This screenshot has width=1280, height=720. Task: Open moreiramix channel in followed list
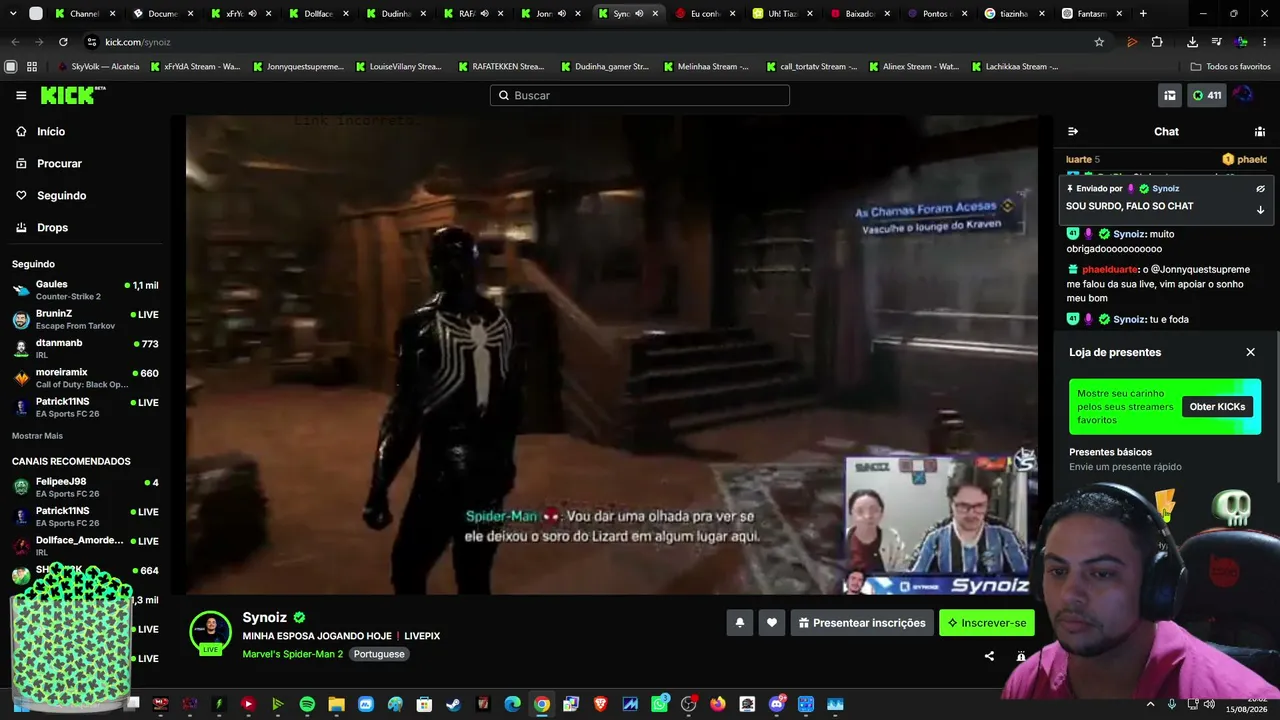tap(86, 378)
